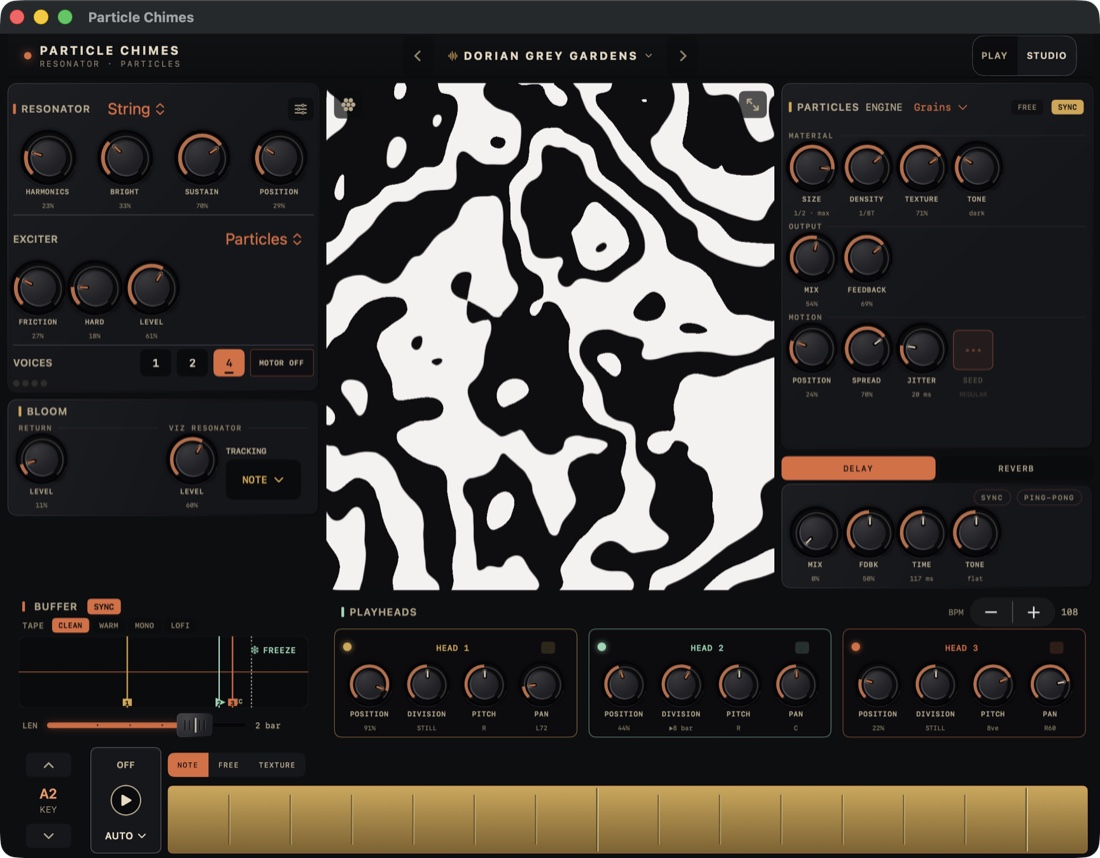
Task: Click the BRIGHT knob
Action: (125, 158)
